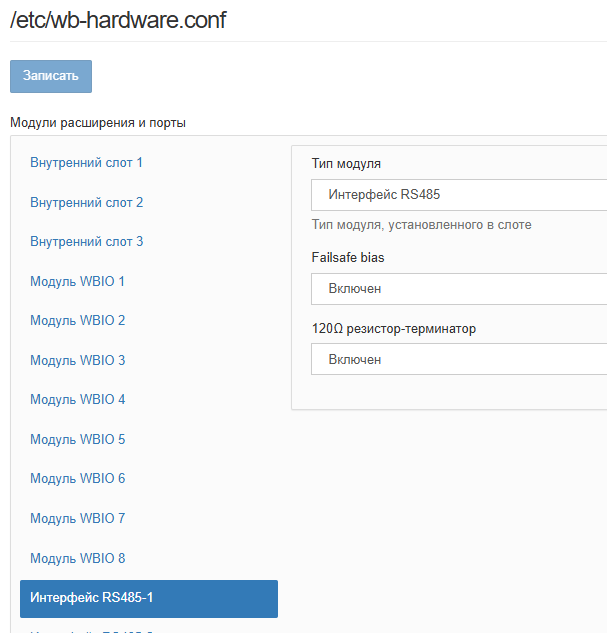This screenshot has width=607, height=633.
Task: Select Модуль WBIO 5
Action: 78,439
